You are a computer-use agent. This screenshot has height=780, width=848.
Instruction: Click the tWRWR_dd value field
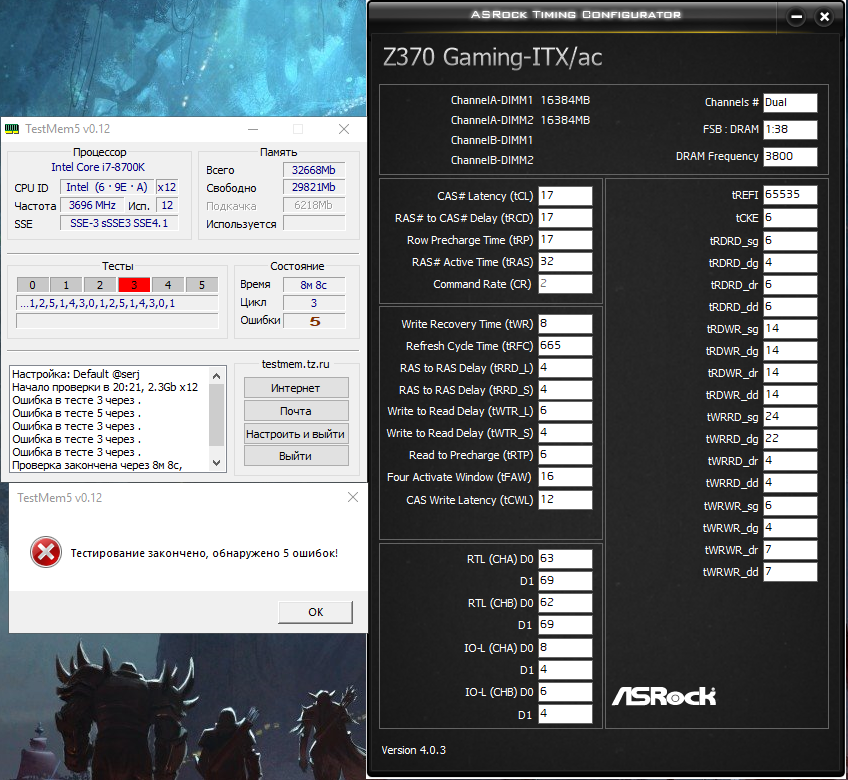[790, 572]
